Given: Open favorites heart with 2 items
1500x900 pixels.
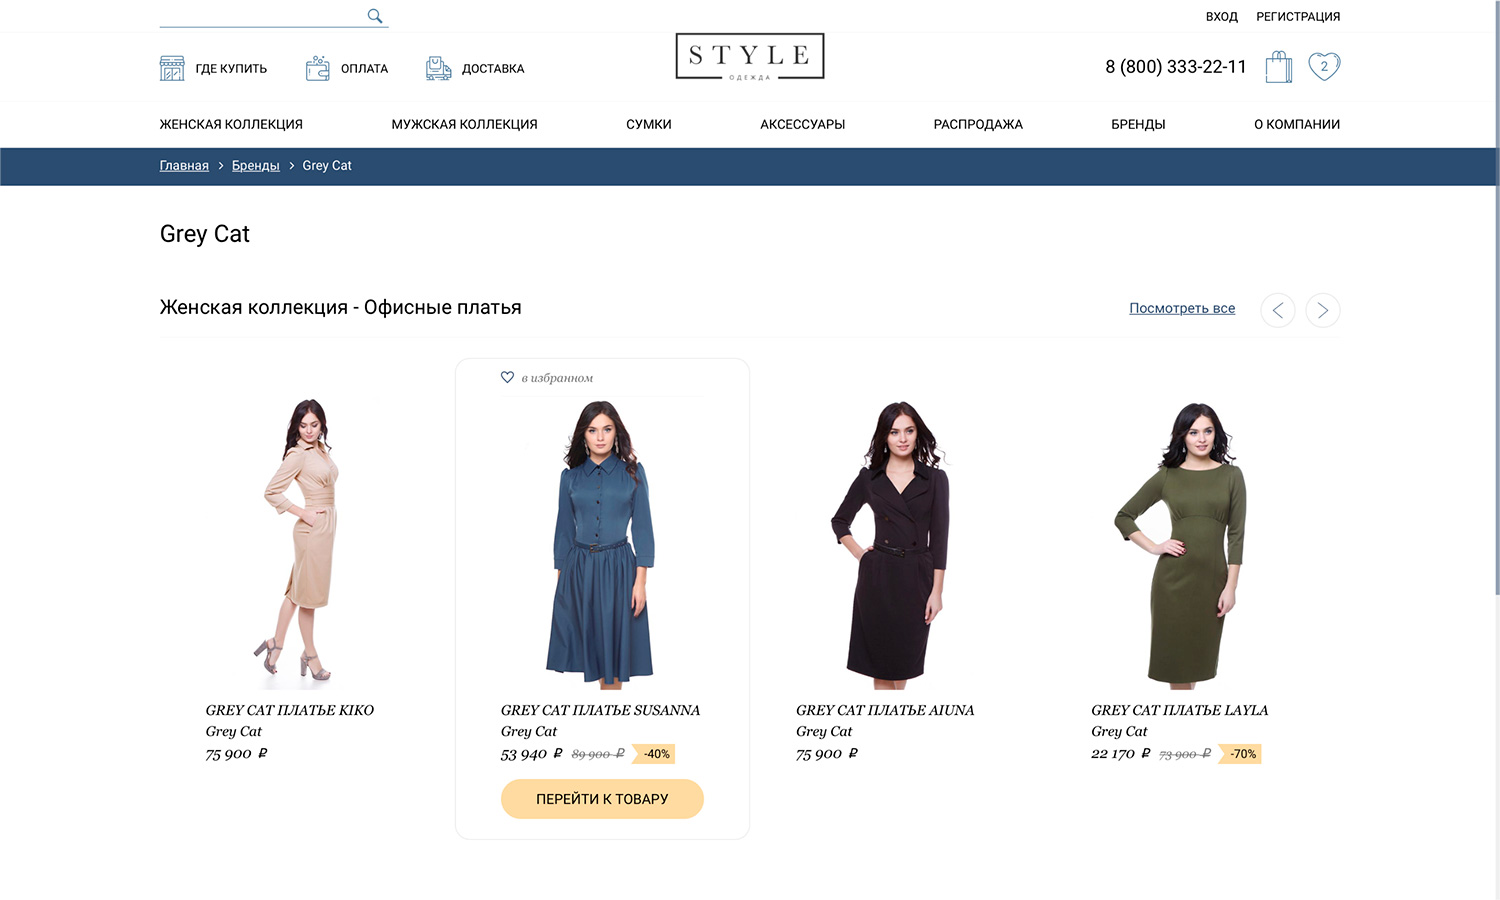Looking at the screenshot, I should click(x=1324, y=66).
